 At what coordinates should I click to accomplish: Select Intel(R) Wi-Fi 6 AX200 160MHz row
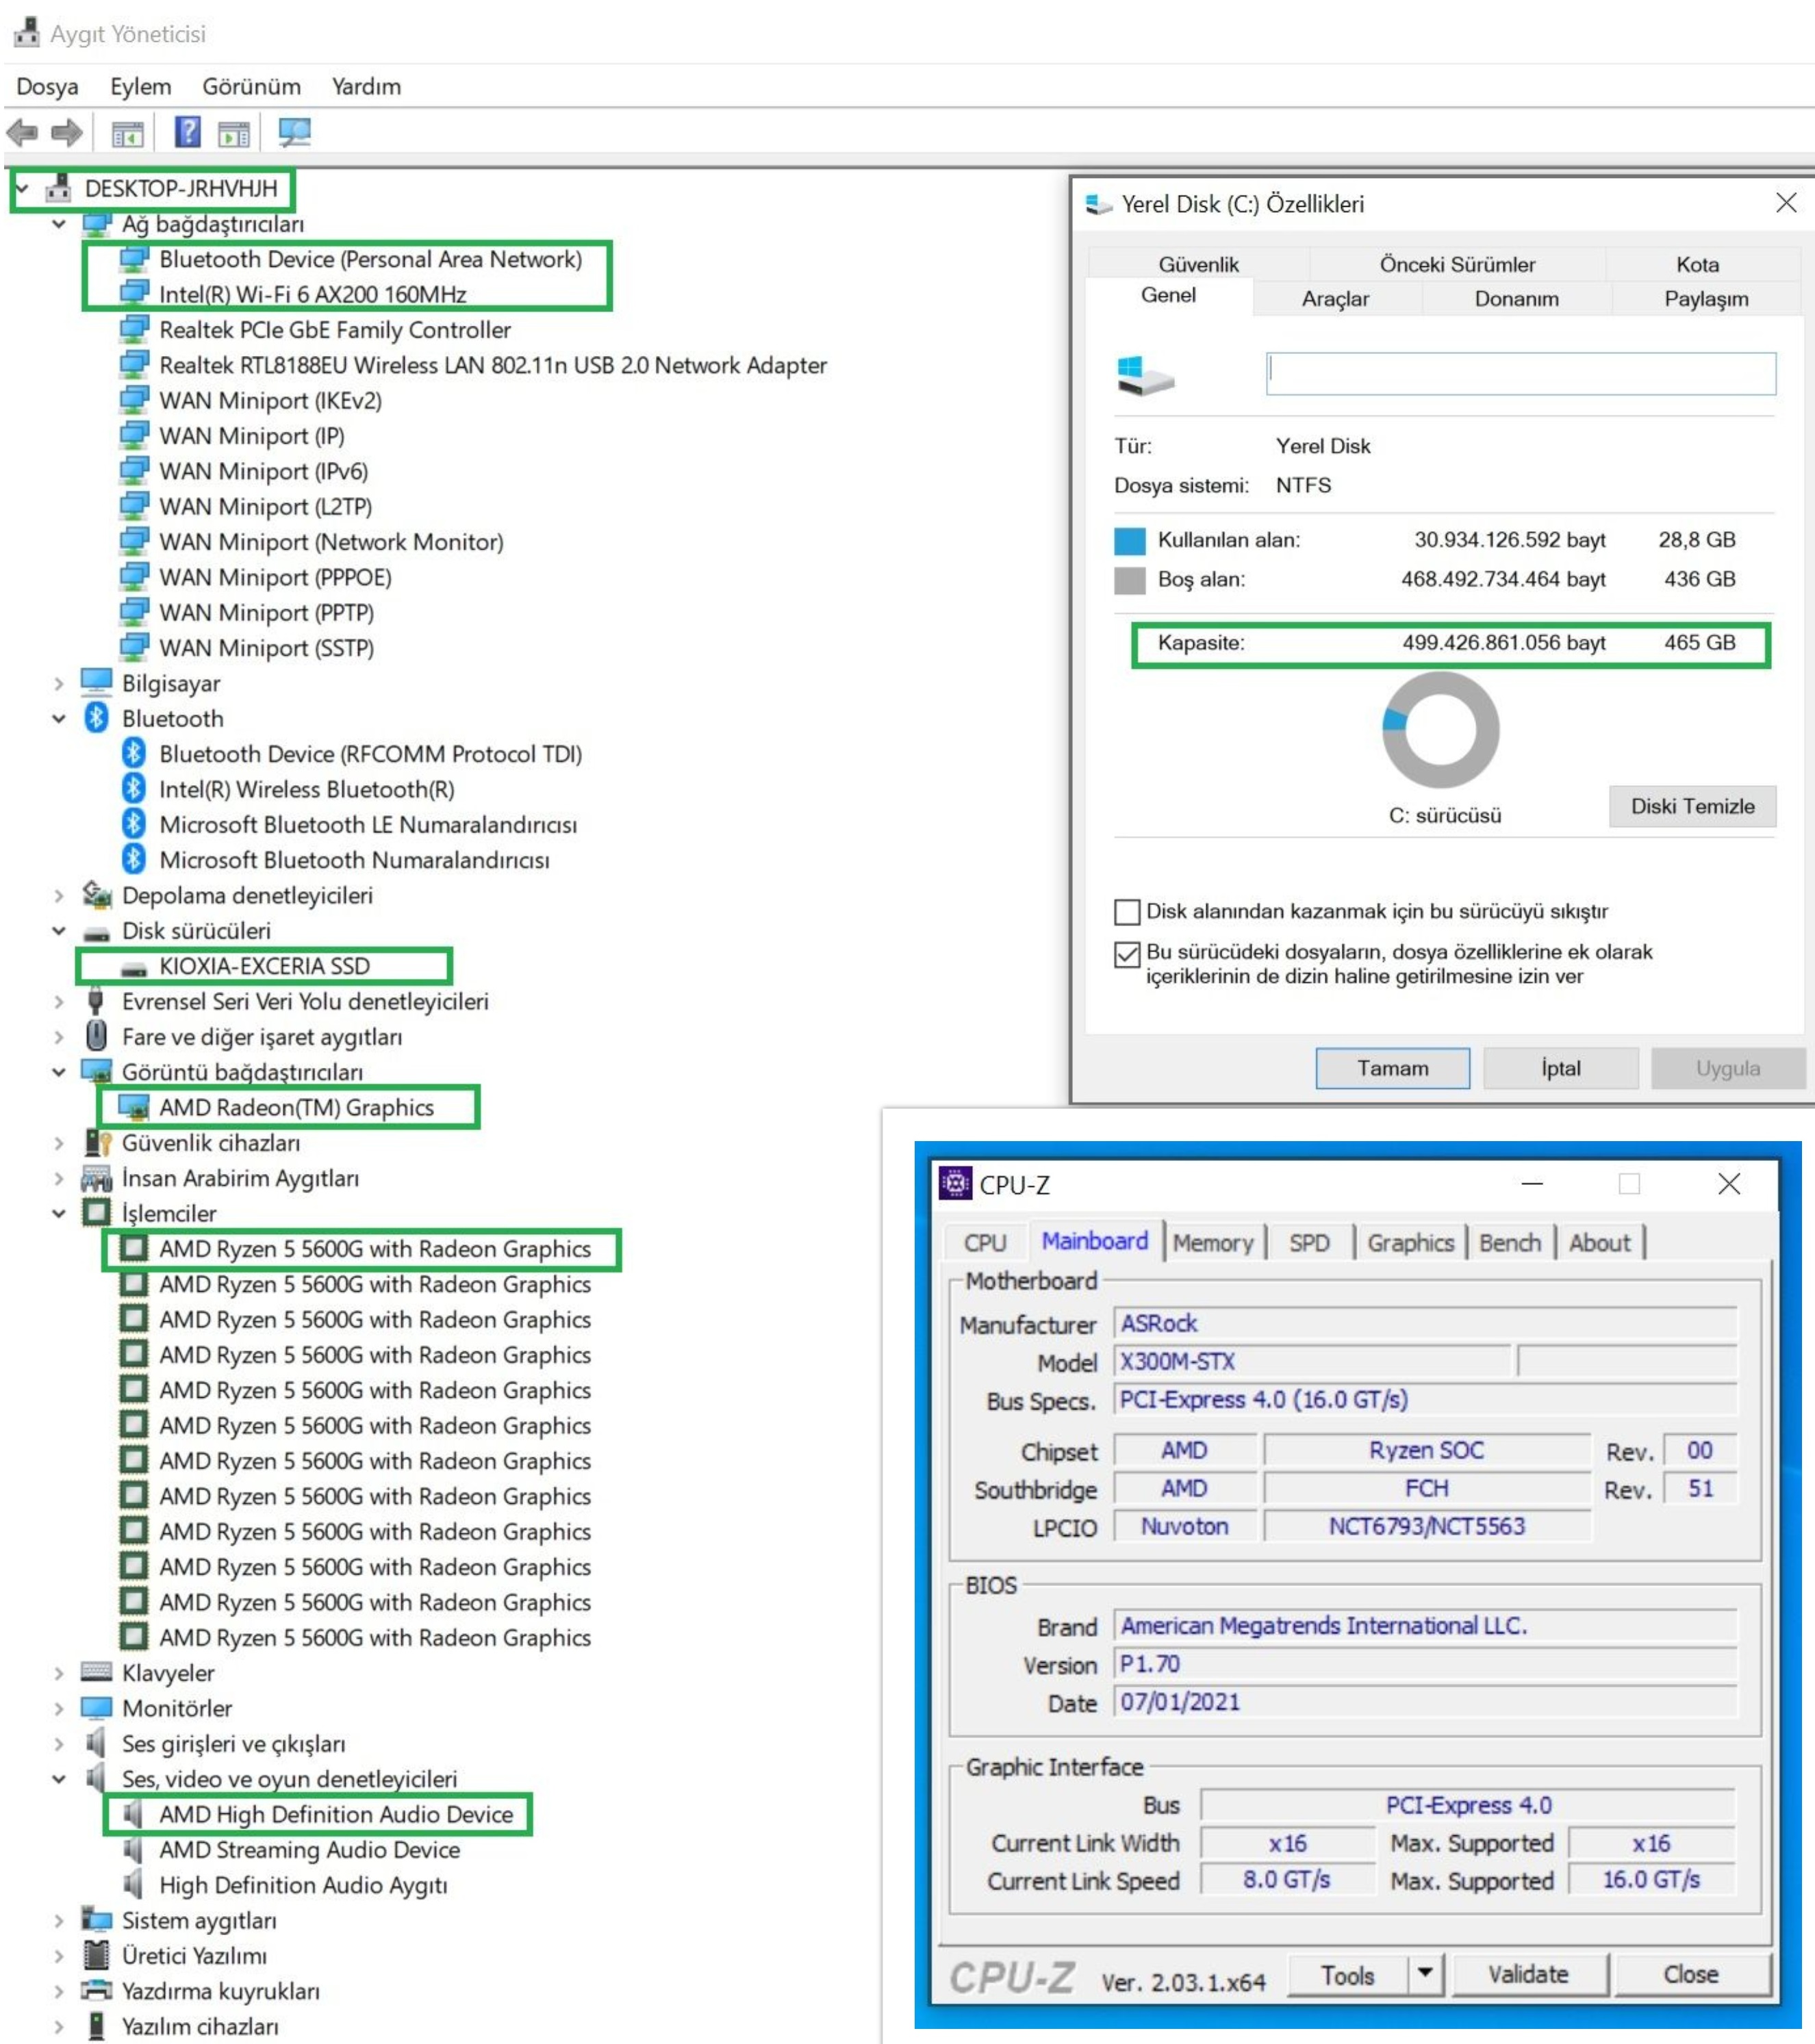coord(312,294)
